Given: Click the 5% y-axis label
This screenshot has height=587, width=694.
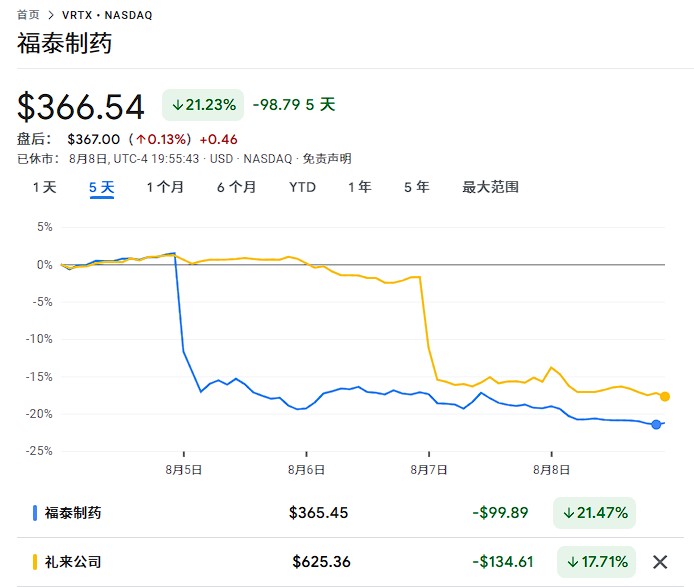Looking at the screenshot, I should (x=45, y=227).
